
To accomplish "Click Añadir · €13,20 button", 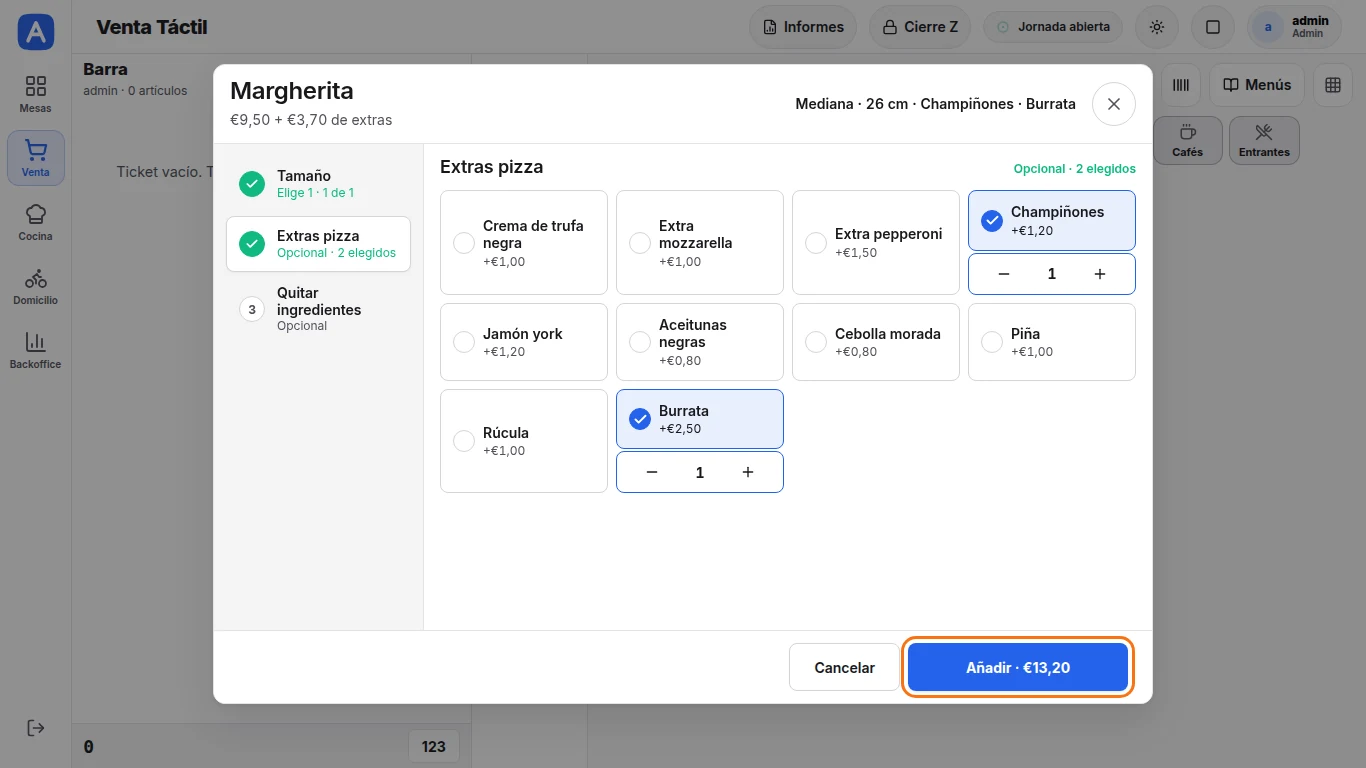I will click(1018, 667).
